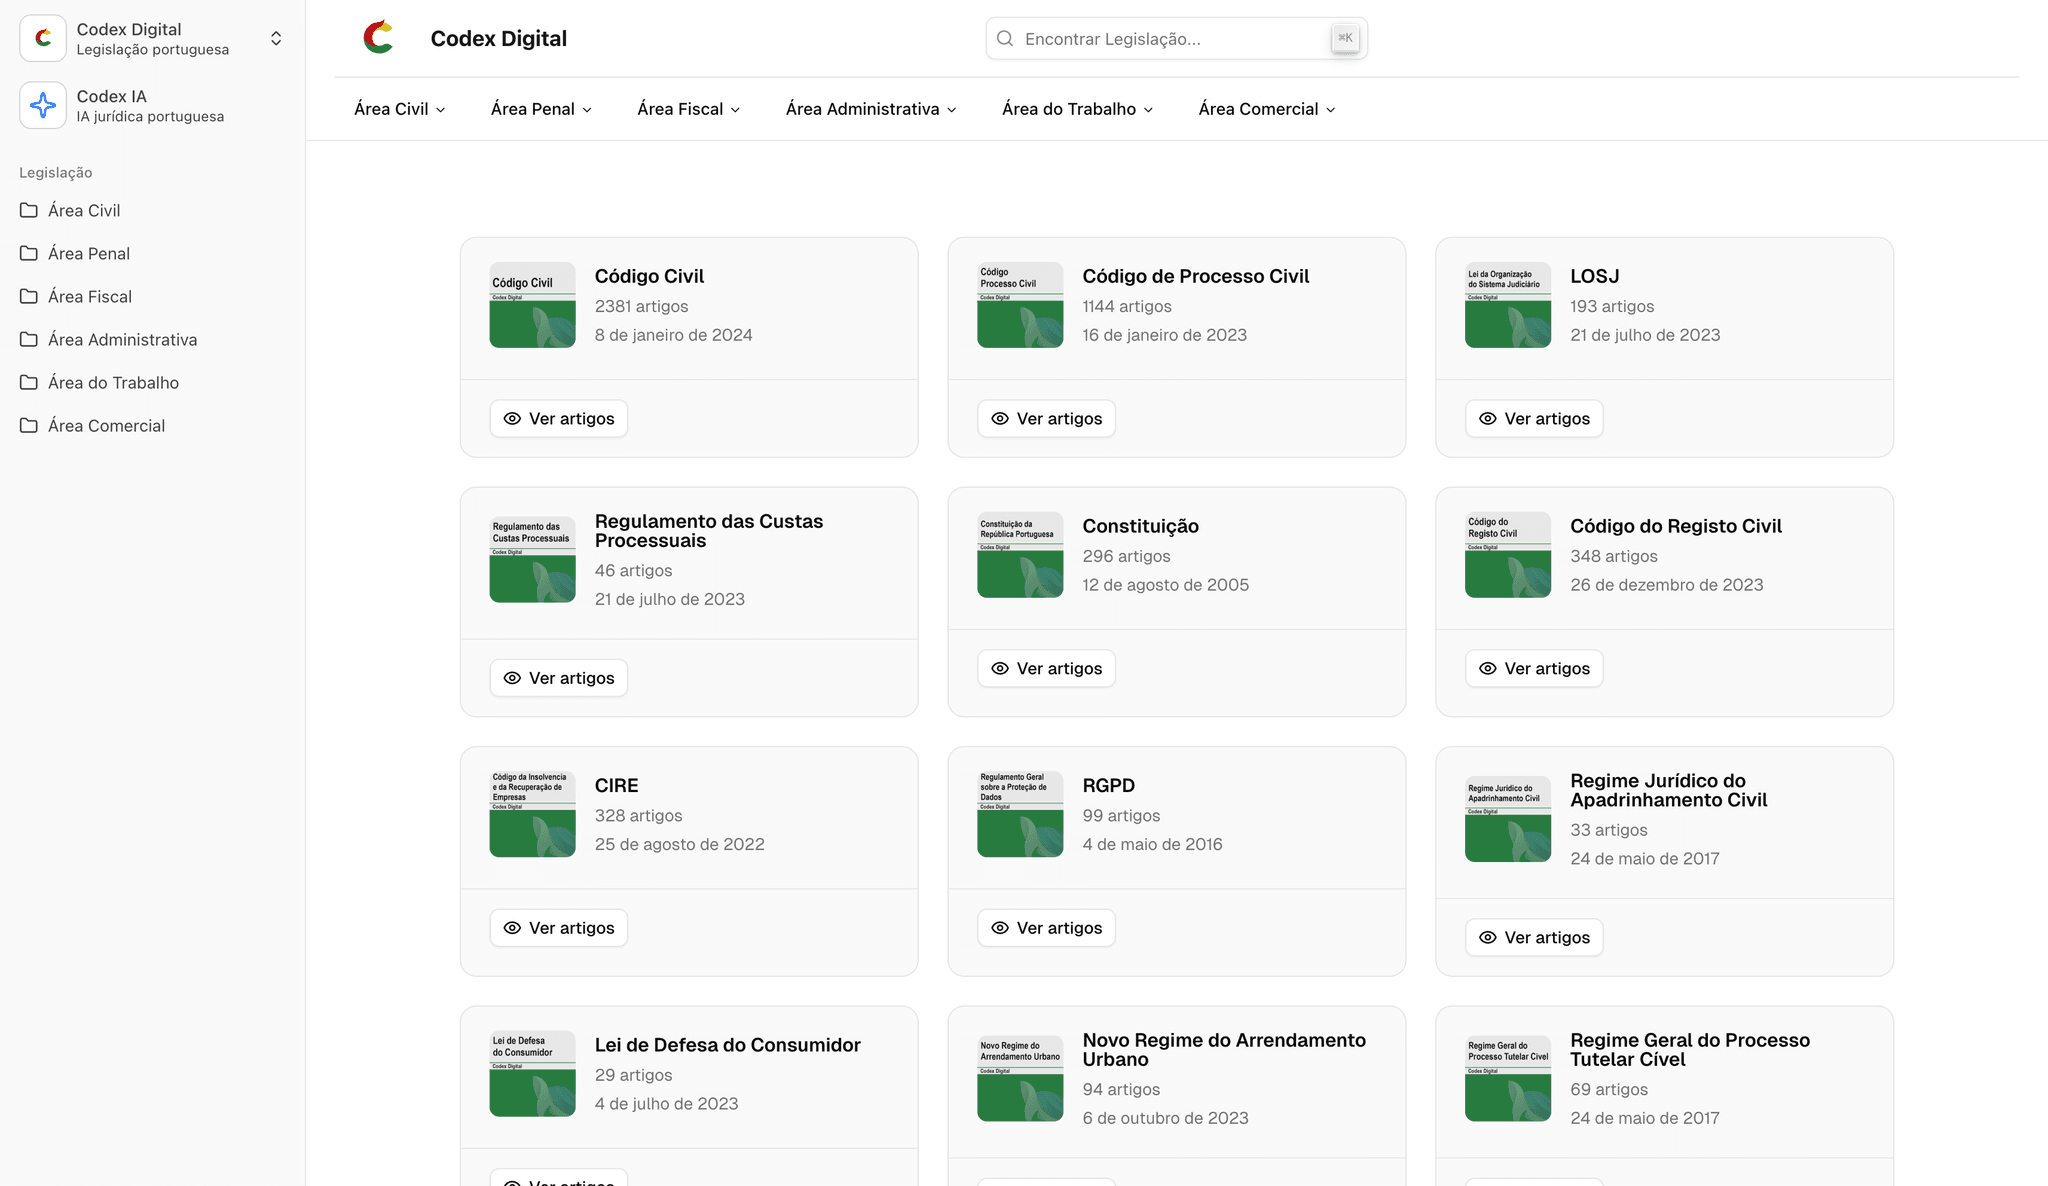2048x1186 pixels.
Task: Expand the Área Civil dropdown menu
Action: pyautogui.click(x=399, y=109)
